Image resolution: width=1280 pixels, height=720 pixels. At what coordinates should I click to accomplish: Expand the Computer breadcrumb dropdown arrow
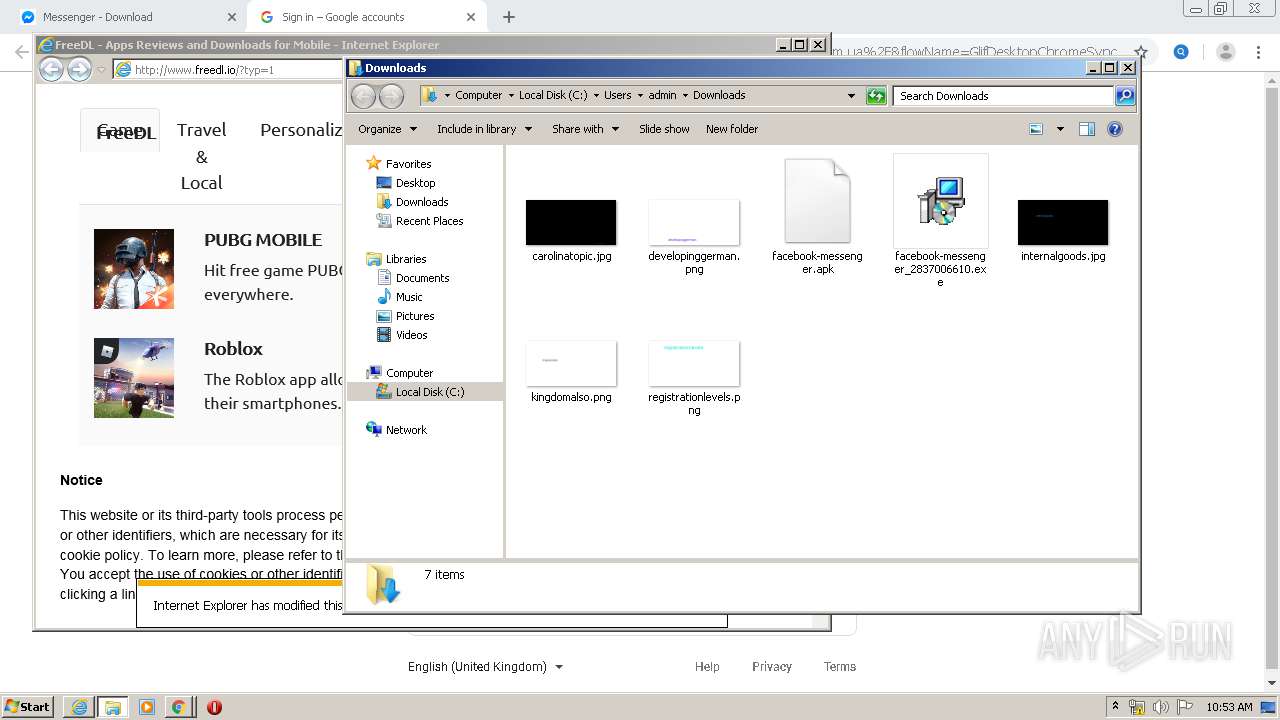pos(510,96)
